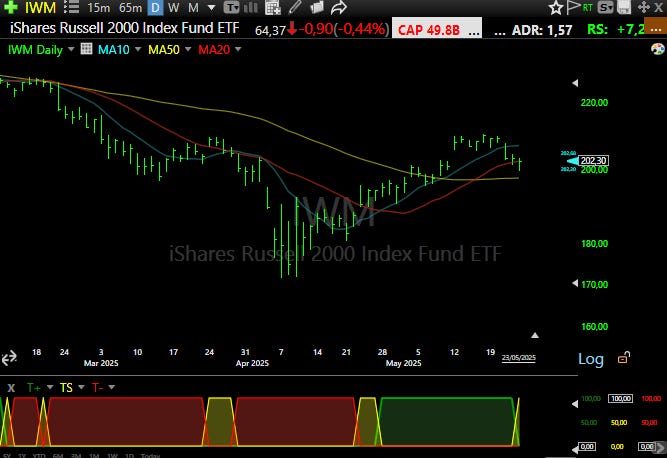Open the watchlist list icon beside IWM

[71, 7]
